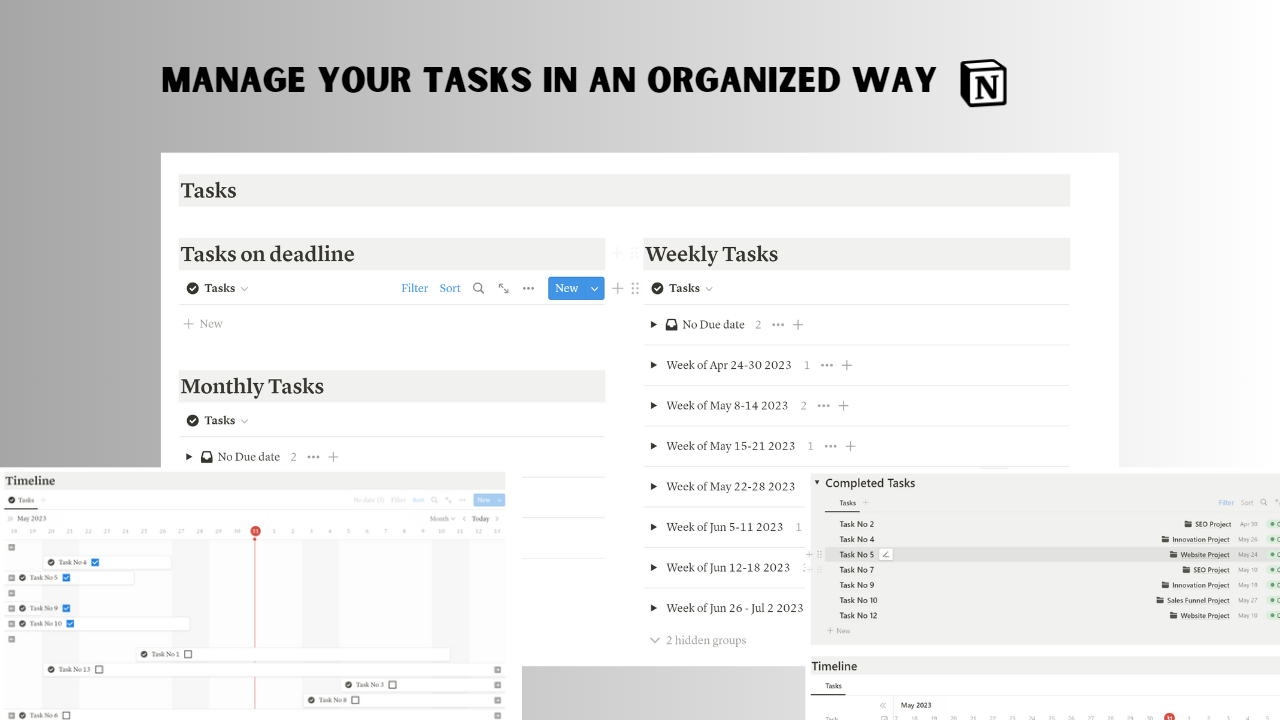The image size is (1280, 720).
Task: Check Task No 8 checkbox in Timeline
Action: coord(355,700)
